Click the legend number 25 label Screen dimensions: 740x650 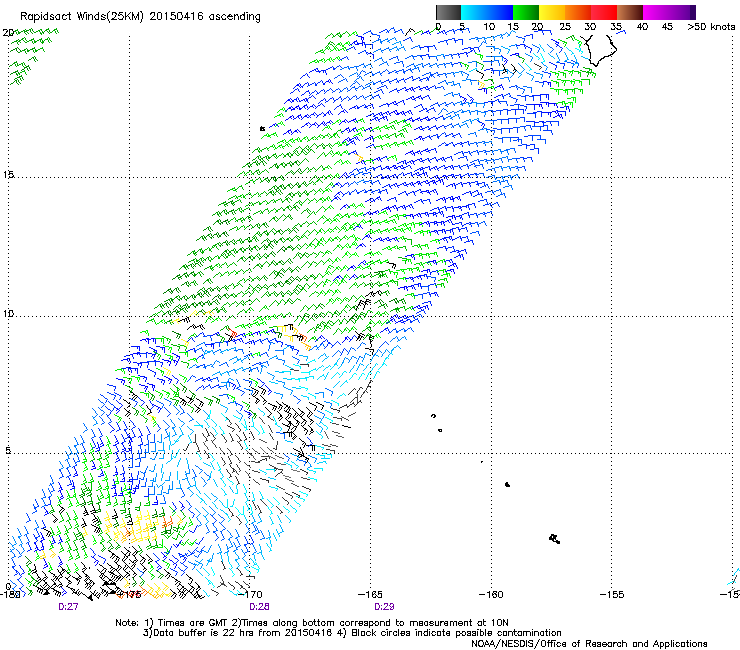tap(564, 27)
